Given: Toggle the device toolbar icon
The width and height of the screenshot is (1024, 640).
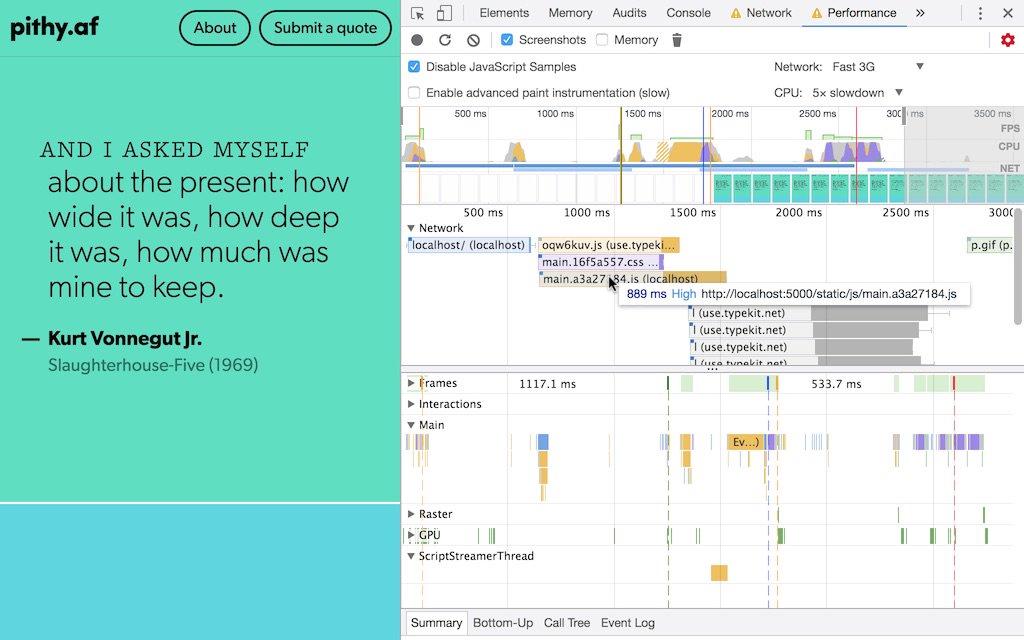Looking at the screenshot, I should [x=444, y=13].
